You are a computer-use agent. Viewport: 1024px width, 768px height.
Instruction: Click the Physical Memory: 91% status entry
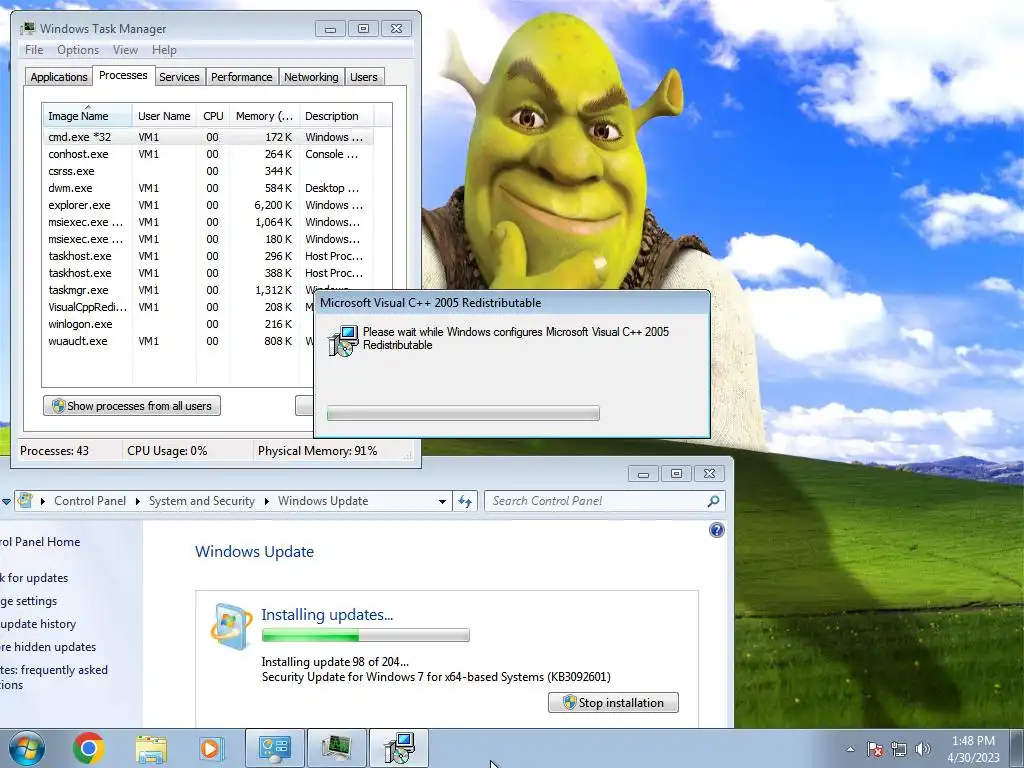(x=317, y=451)
